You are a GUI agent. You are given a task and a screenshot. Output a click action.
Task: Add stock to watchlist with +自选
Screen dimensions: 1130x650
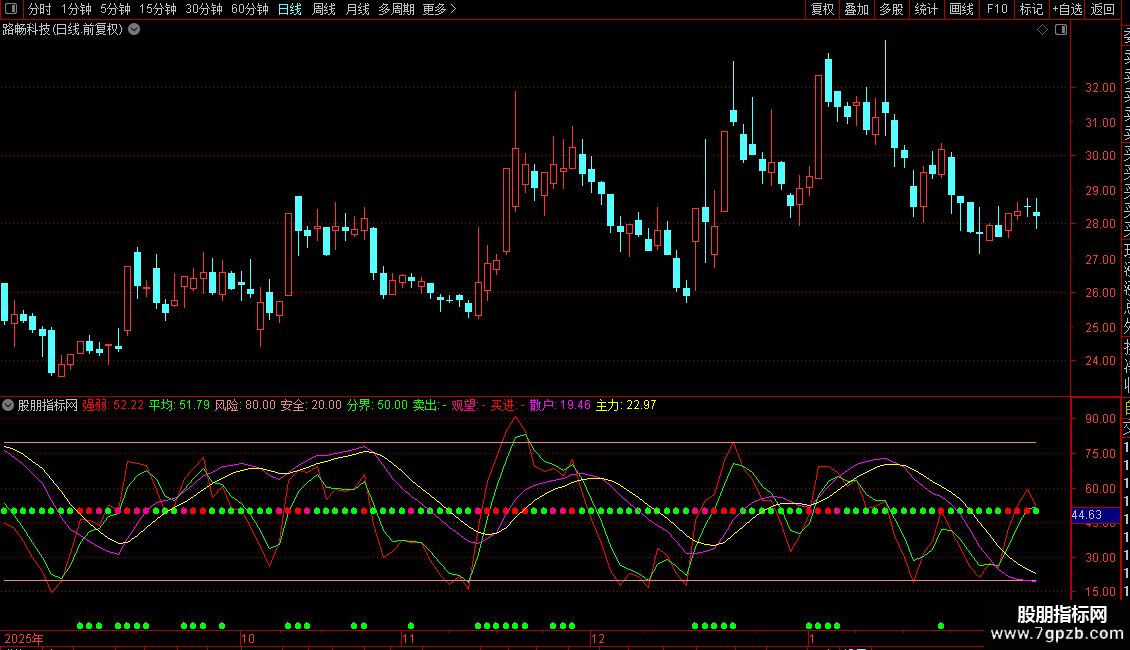click(x=1067, y=10)
